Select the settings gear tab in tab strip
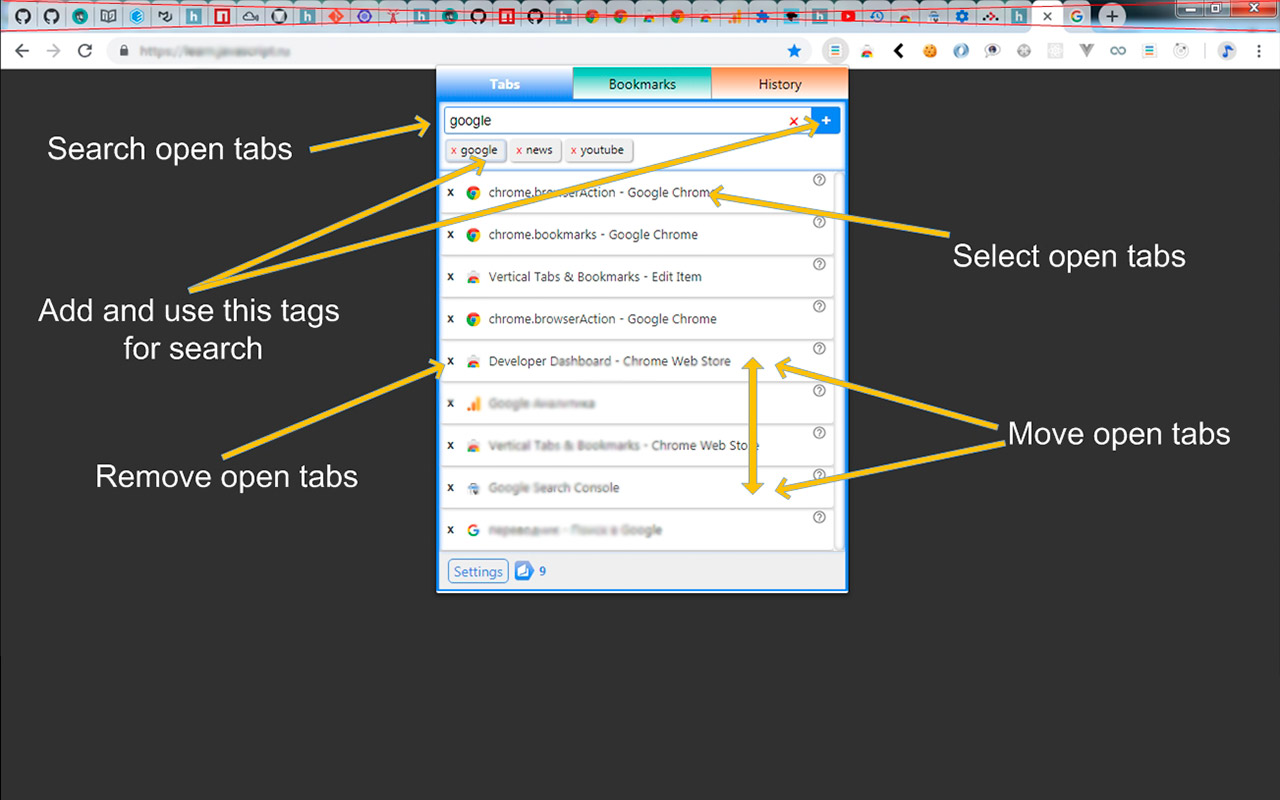This screenshot has height=800, width=1280. (x=962, y=16)
